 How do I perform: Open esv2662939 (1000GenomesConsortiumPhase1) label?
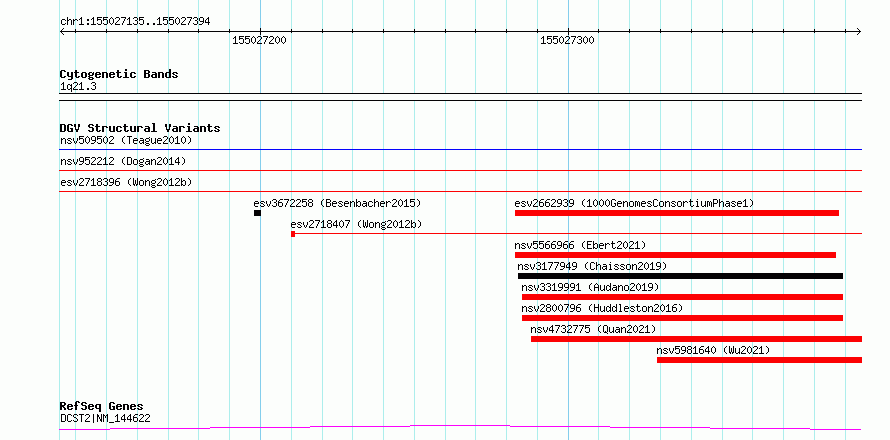pos(635,203)
